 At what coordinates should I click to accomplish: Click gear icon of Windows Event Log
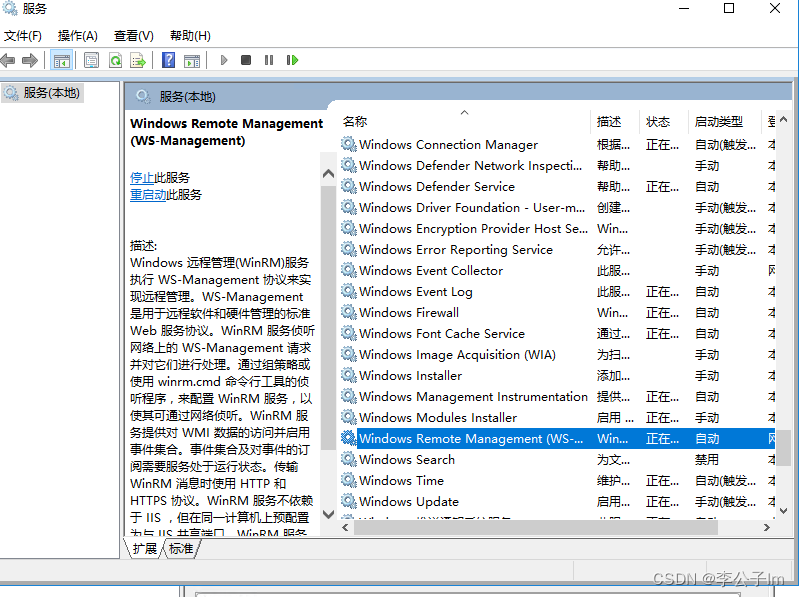[349, 291]
